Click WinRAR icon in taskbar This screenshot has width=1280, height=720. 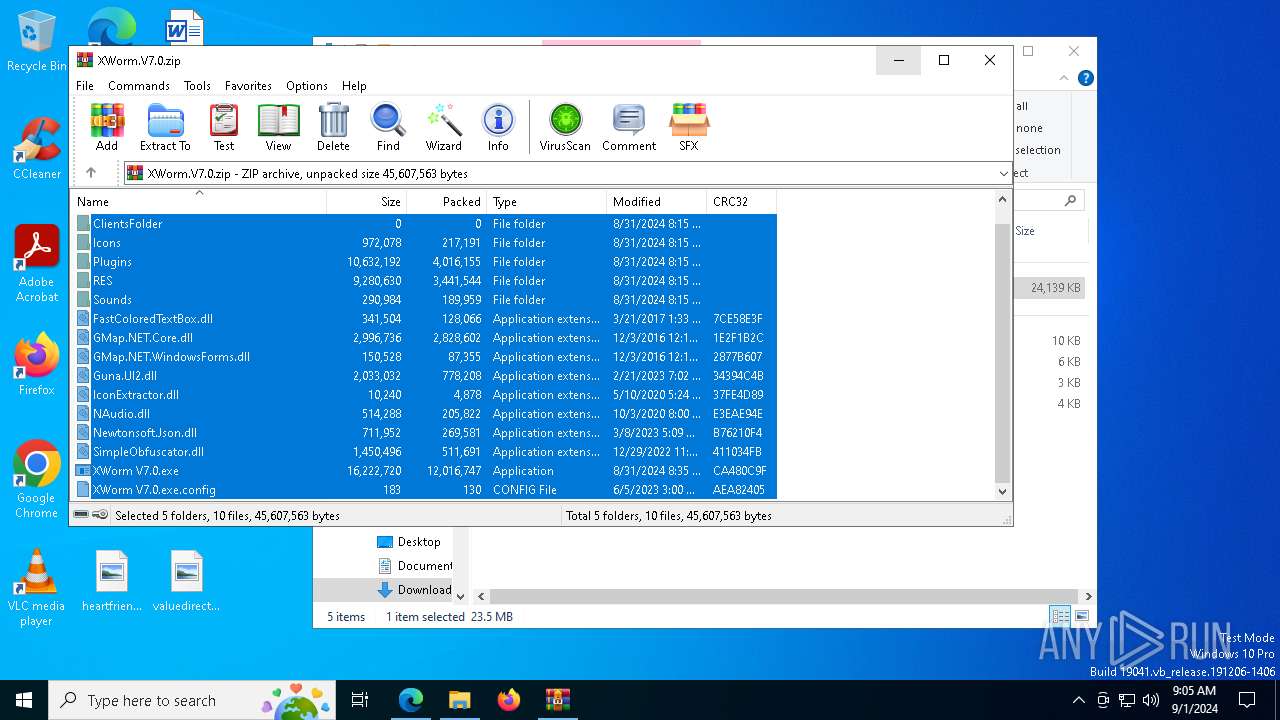[557, 700]
